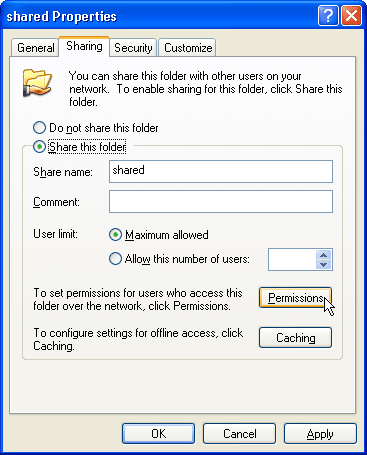This screenshot has width=367, height=455.
Task: Open Caching settings
Action: (x=295, y=338)
